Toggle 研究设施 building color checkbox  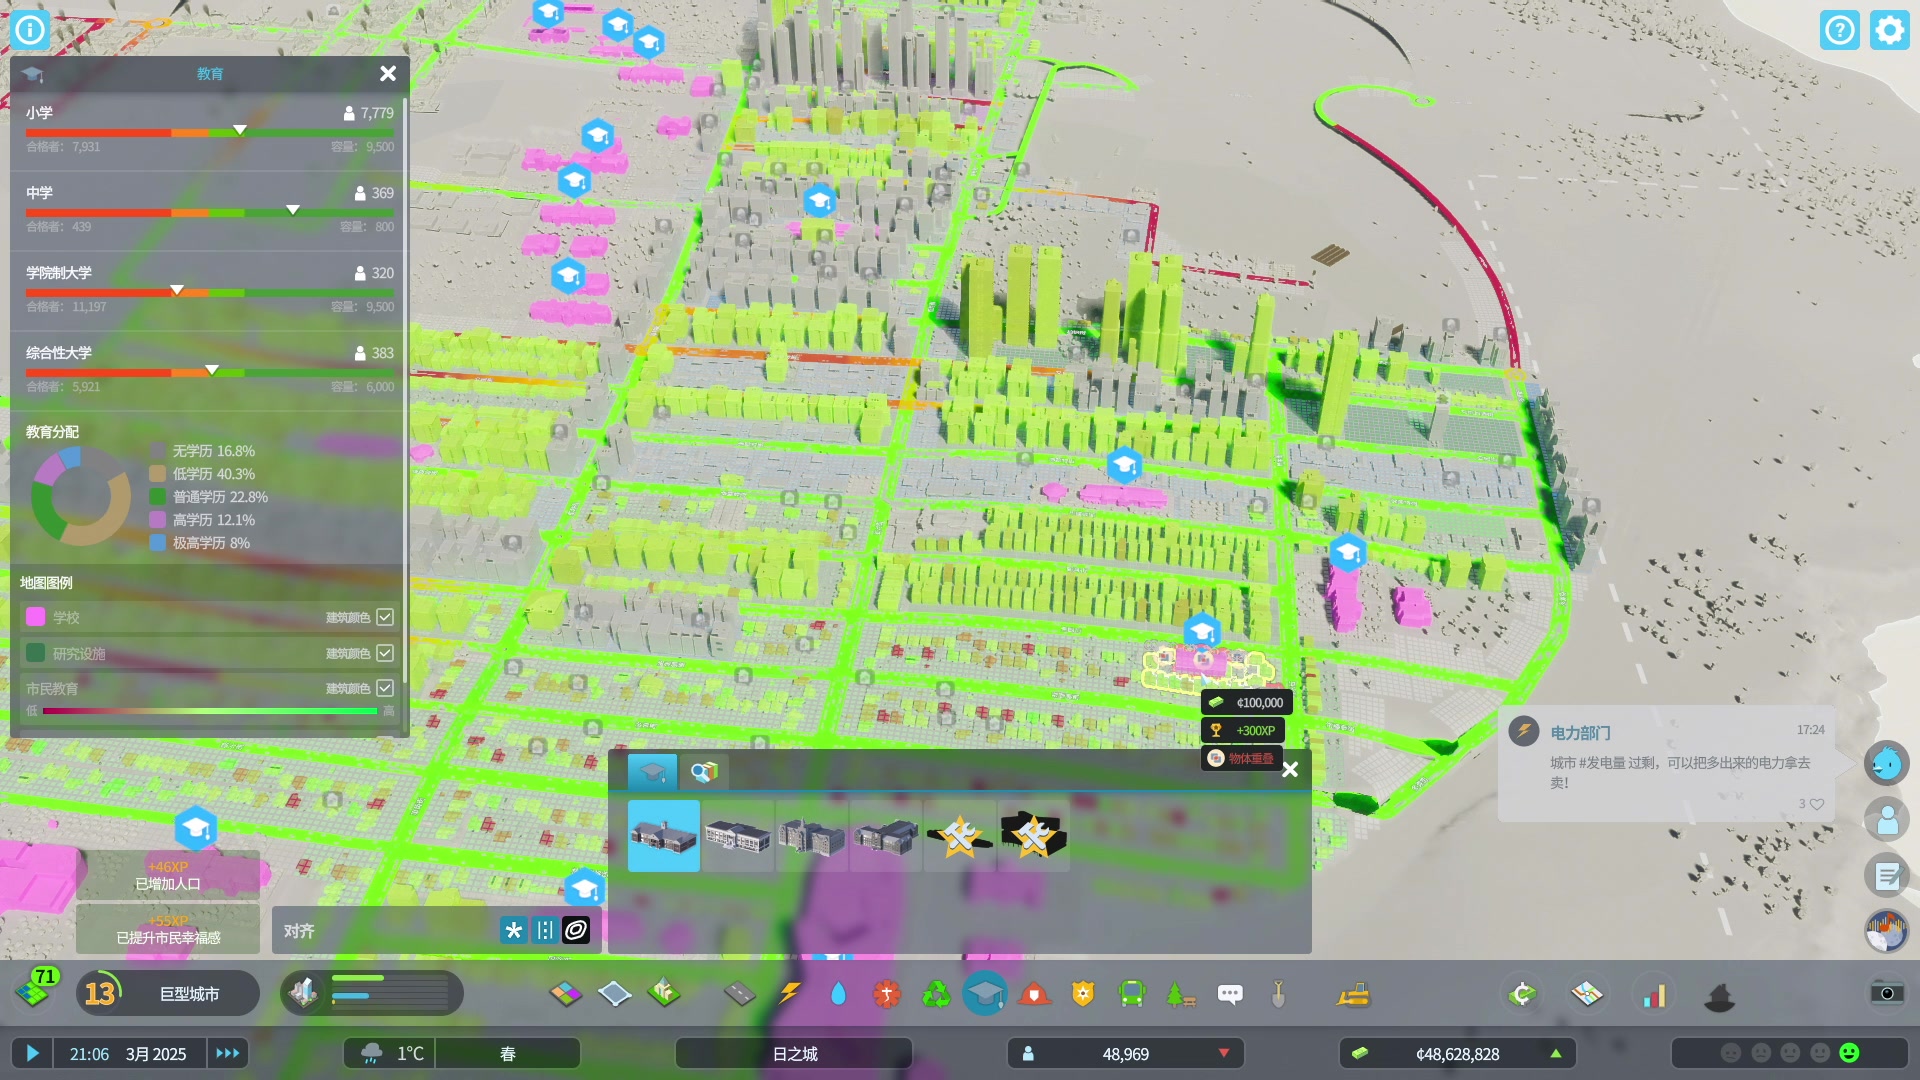[x=385, y=653]
